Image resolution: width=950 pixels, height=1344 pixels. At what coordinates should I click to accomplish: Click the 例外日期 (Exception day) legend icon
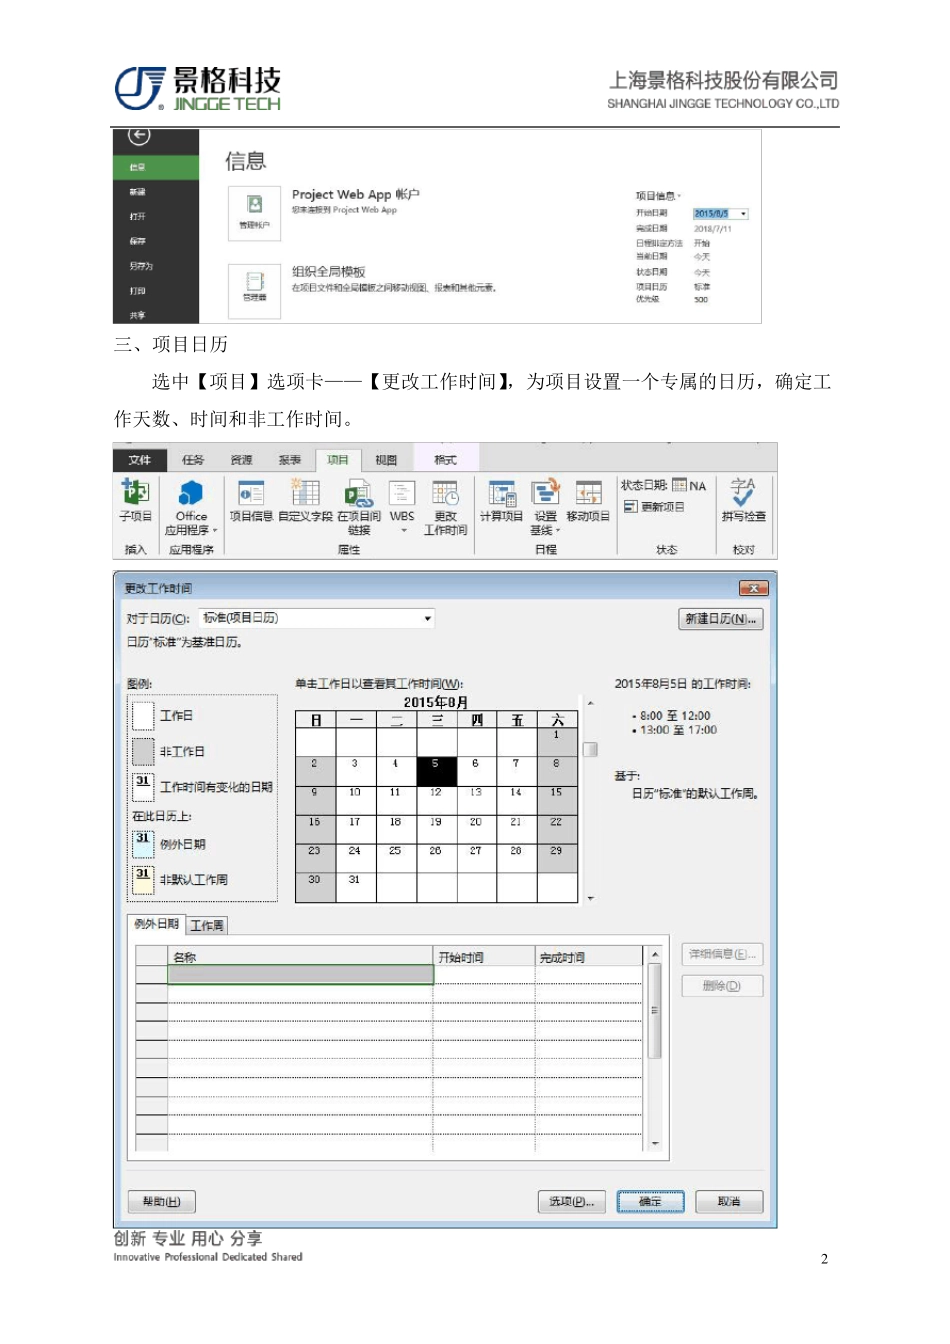pyautogui.click(x=143, y=843)
